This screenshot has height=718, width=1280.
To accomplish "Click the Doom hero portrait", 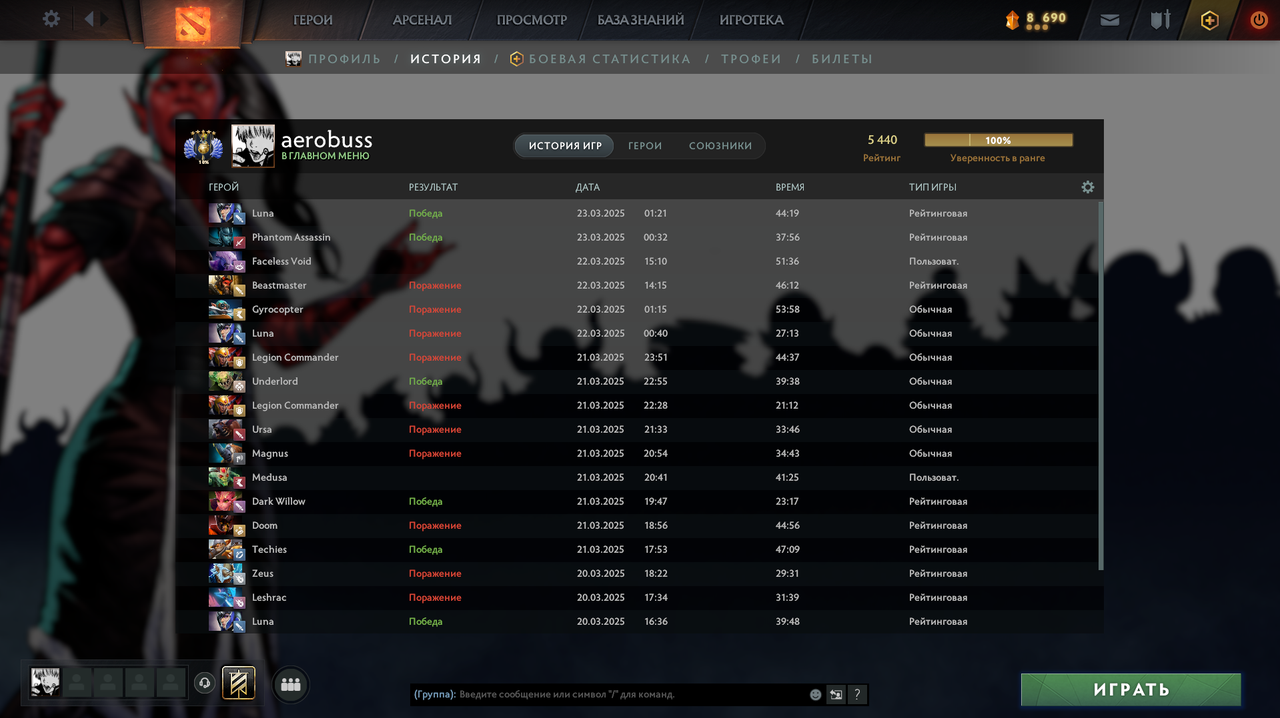I will 227,525.
